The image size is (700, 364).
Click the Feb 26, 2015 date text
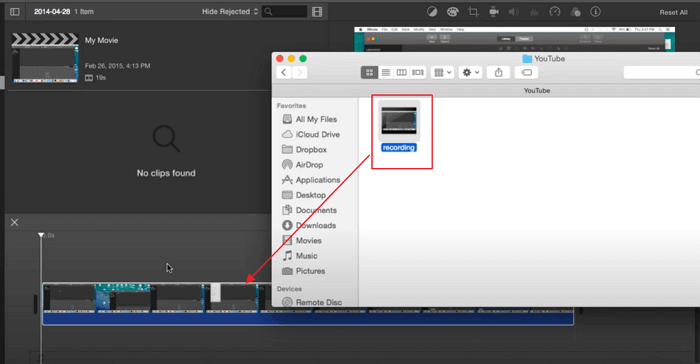point(117,66)
